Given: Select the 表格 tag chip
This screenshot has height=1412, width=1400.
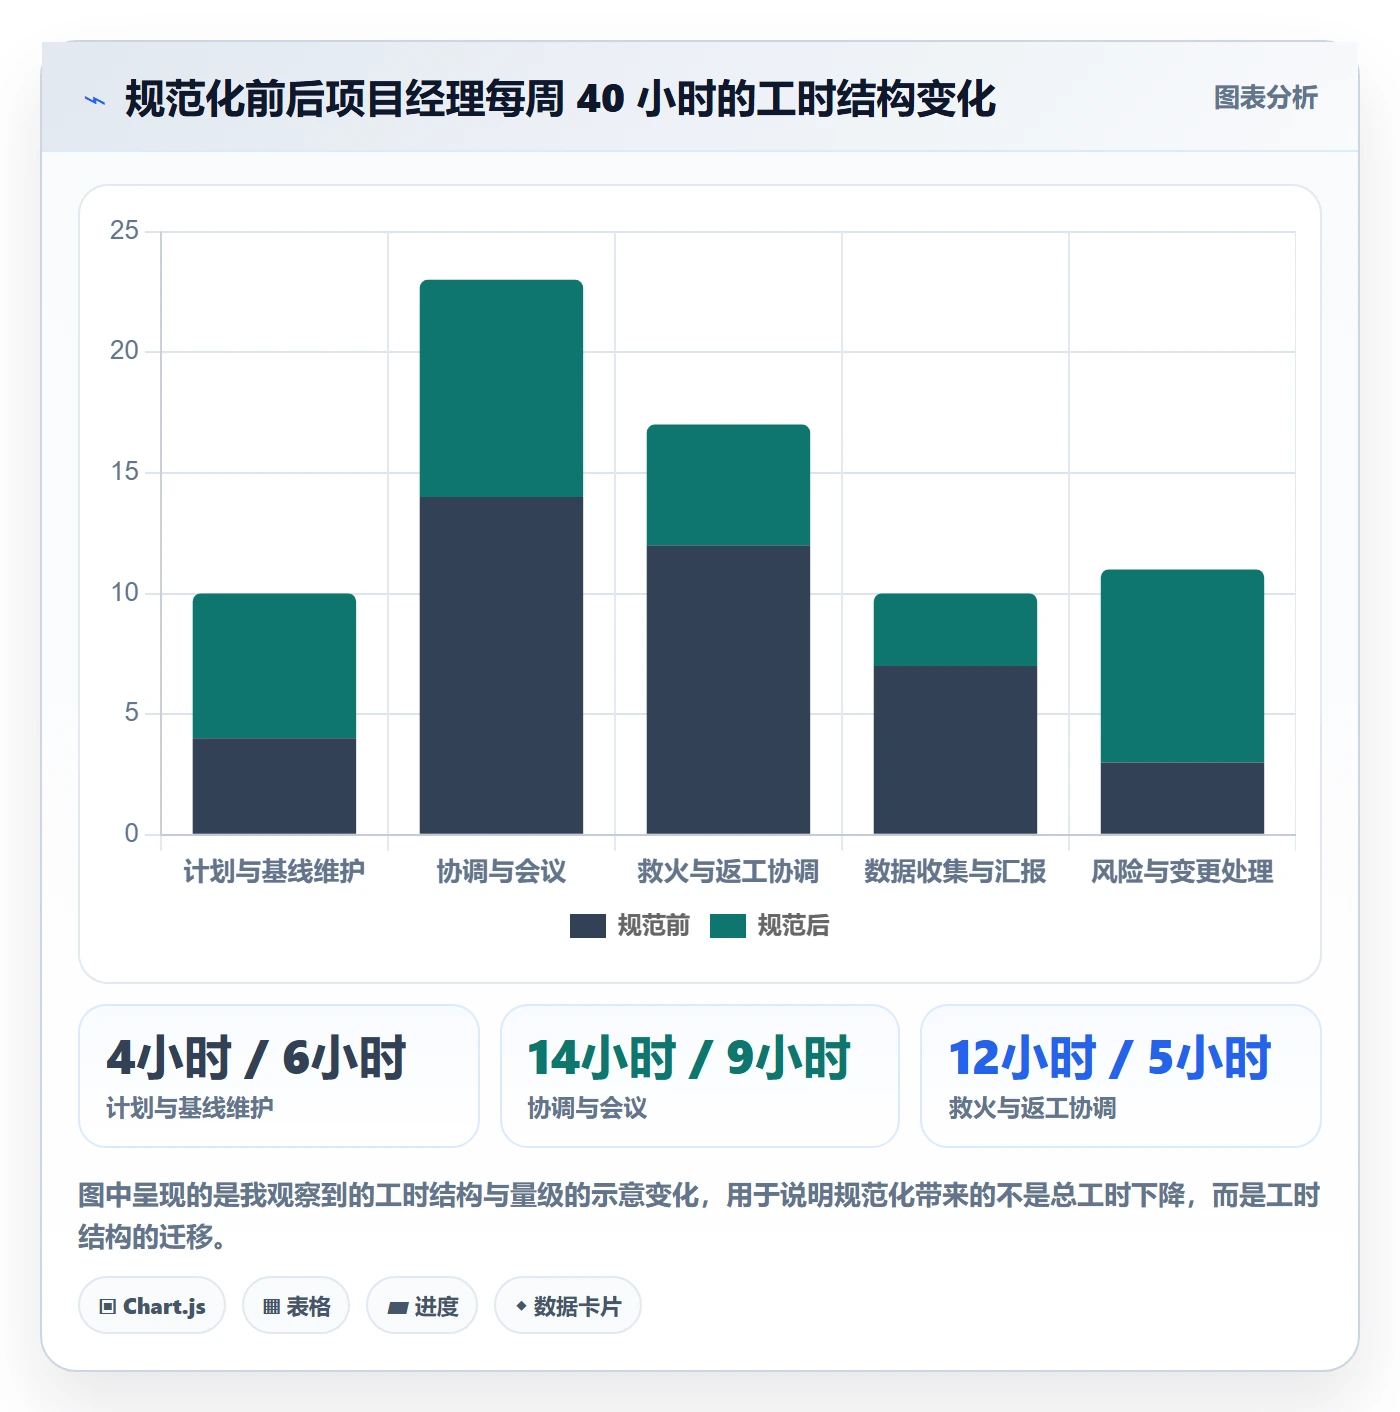Looking at the screenshot, I should [x=296, y=1306].
